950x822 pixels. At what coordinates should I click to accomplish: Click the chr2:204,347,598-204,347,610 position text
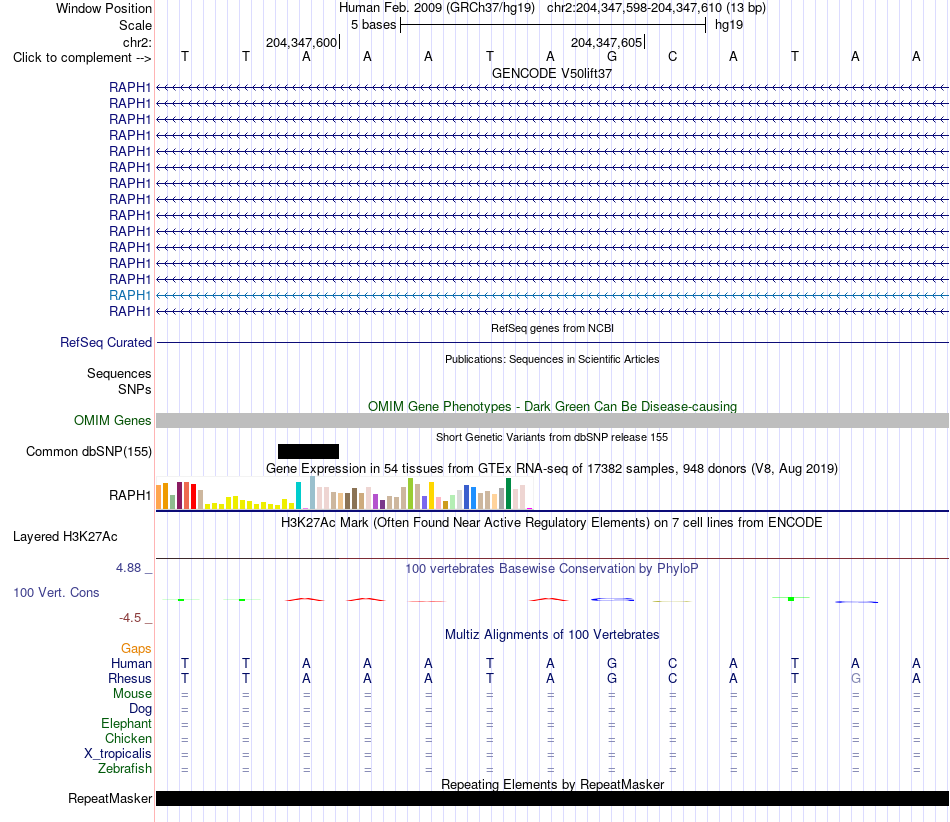(656, 8)
